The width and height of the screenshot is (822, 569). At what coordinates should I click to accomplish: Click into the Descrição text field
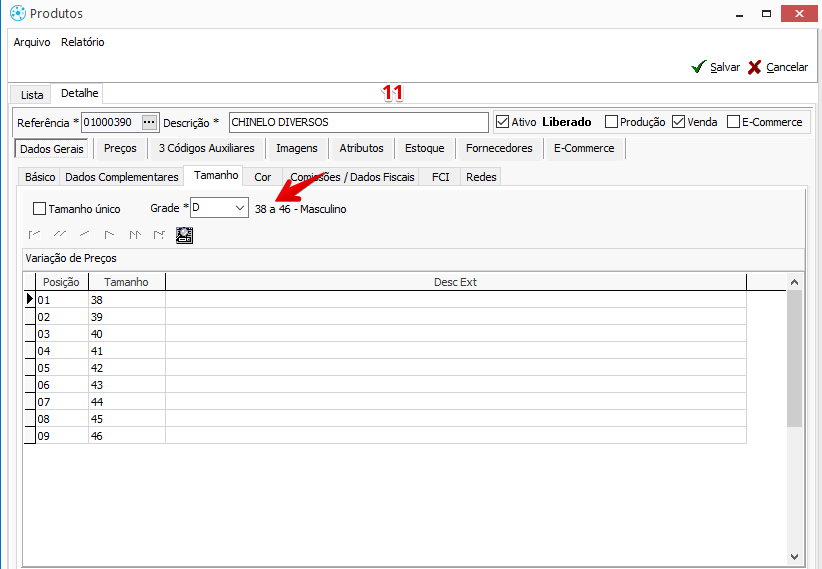click(358, 122)
